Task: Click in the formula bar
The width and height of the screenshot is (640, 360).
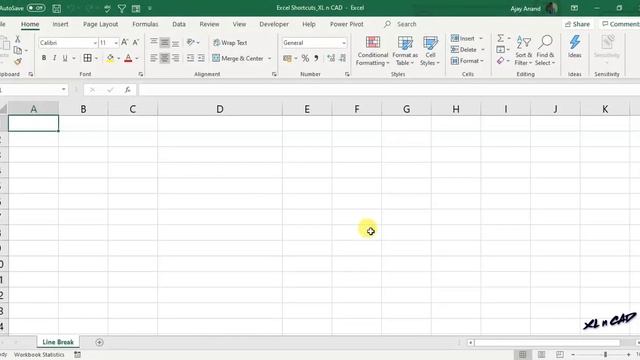Action: tap(388, 90)
